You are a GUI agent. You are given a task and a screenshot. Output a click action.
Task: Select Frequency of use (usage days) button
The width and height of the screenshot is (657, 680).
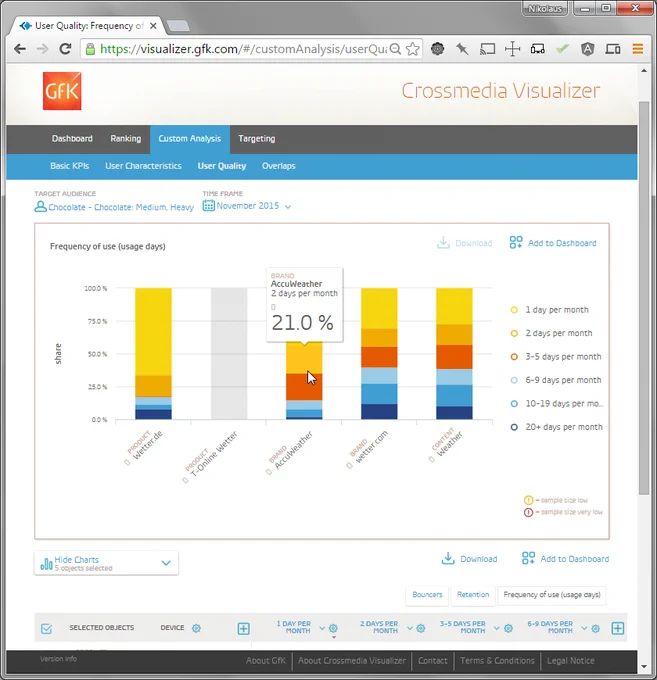[552, 595]
